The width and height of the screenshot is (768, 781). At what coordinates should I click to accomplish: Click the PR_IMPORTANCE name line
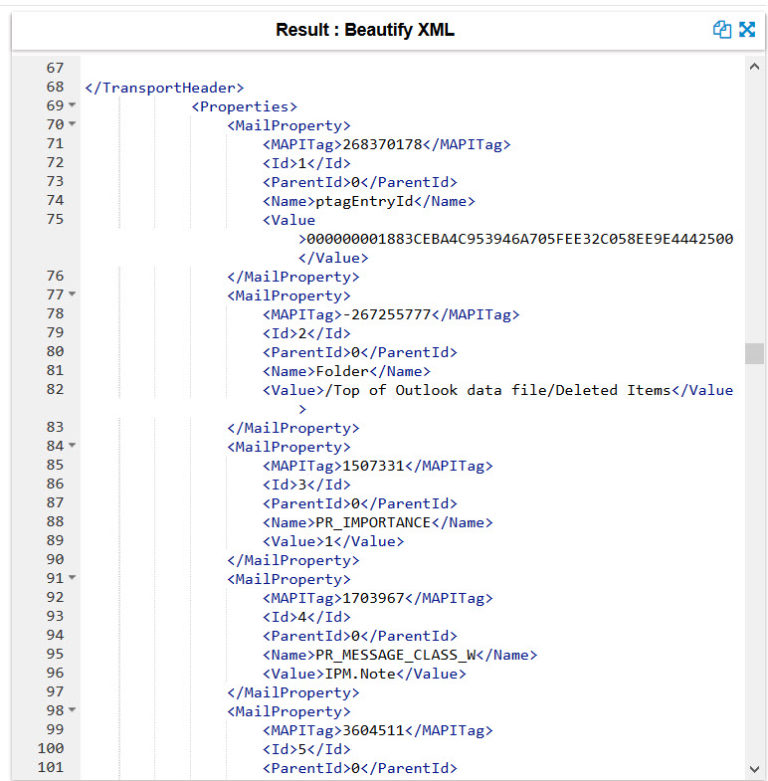(x=378, y=522)
